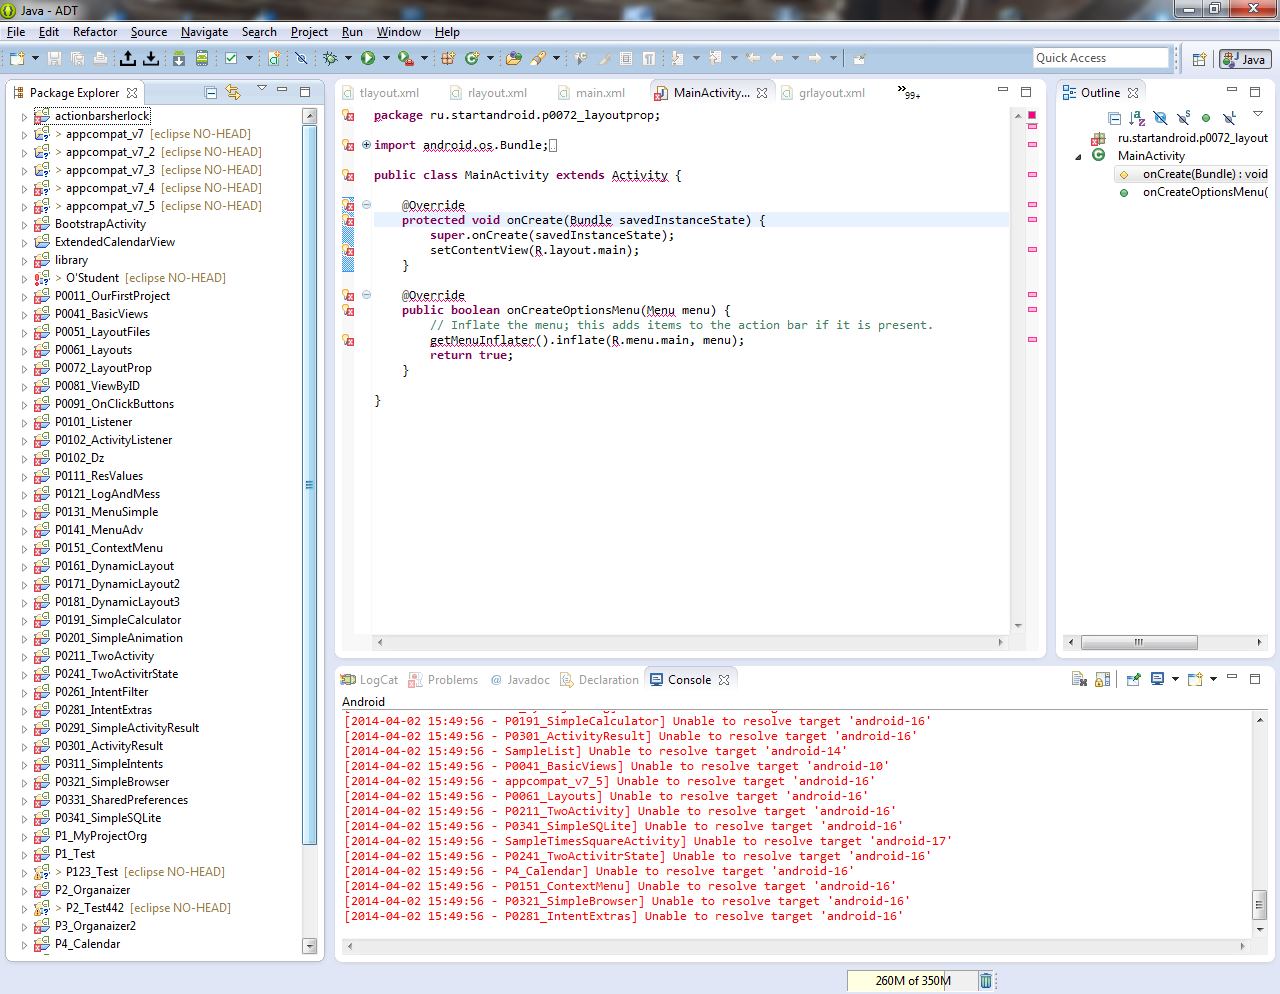1280x994 pixels.
Task: Click into the Quick Access field
Action: pyautogui.click(x=1100, y=58)
